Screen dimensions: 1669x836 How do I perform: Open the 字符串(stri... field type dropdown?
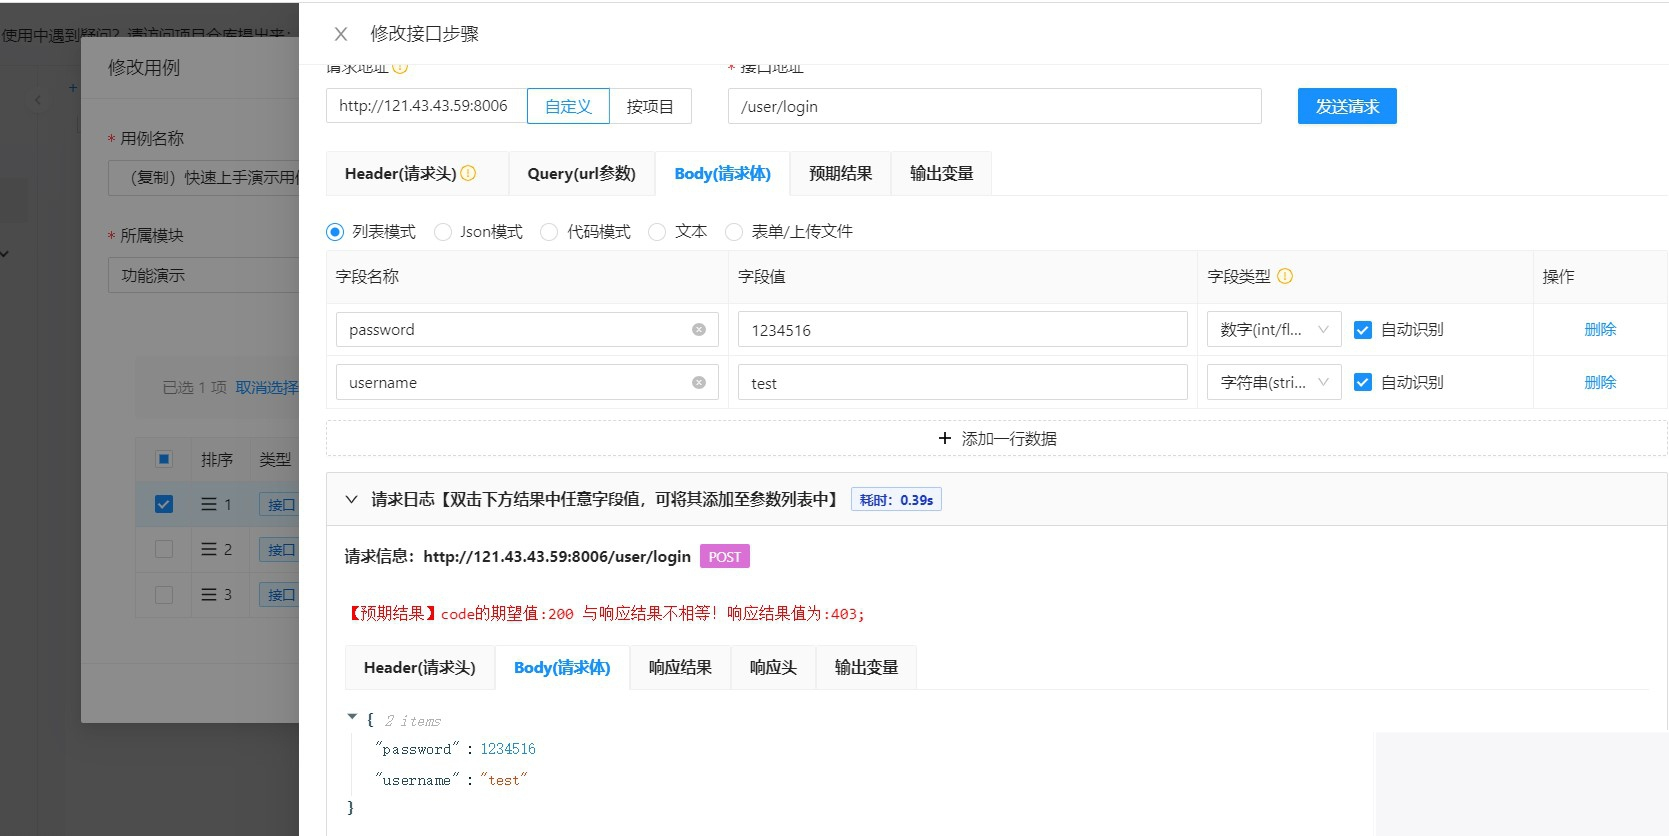pyautogui.click(x=1273, y=383)
